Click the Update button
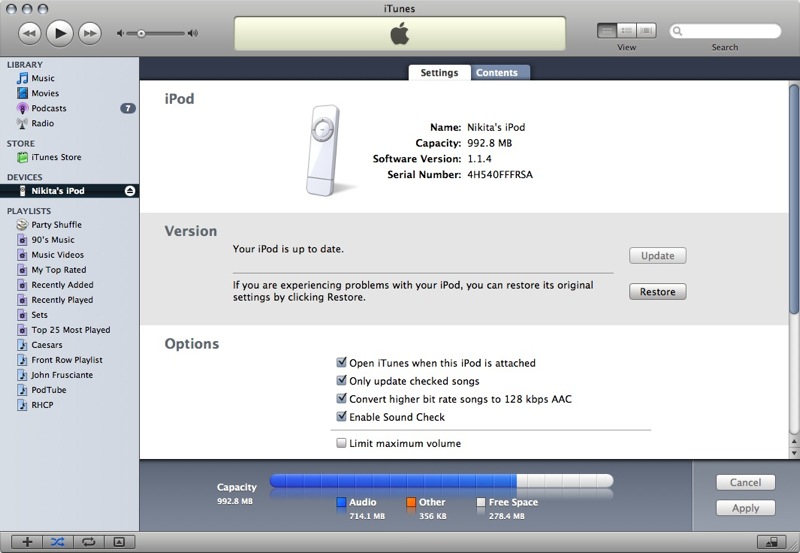 [657, 256]
